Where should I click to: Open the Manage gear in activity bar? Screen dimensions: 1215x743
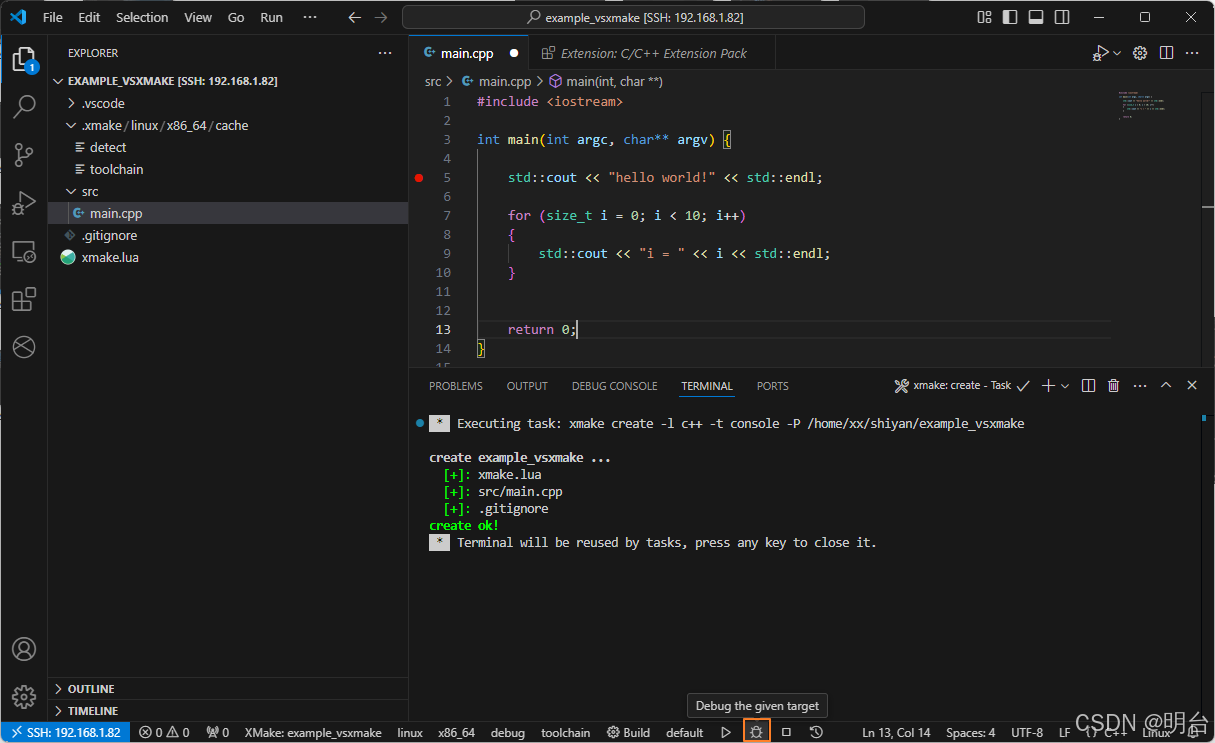(x=24, y=696)
